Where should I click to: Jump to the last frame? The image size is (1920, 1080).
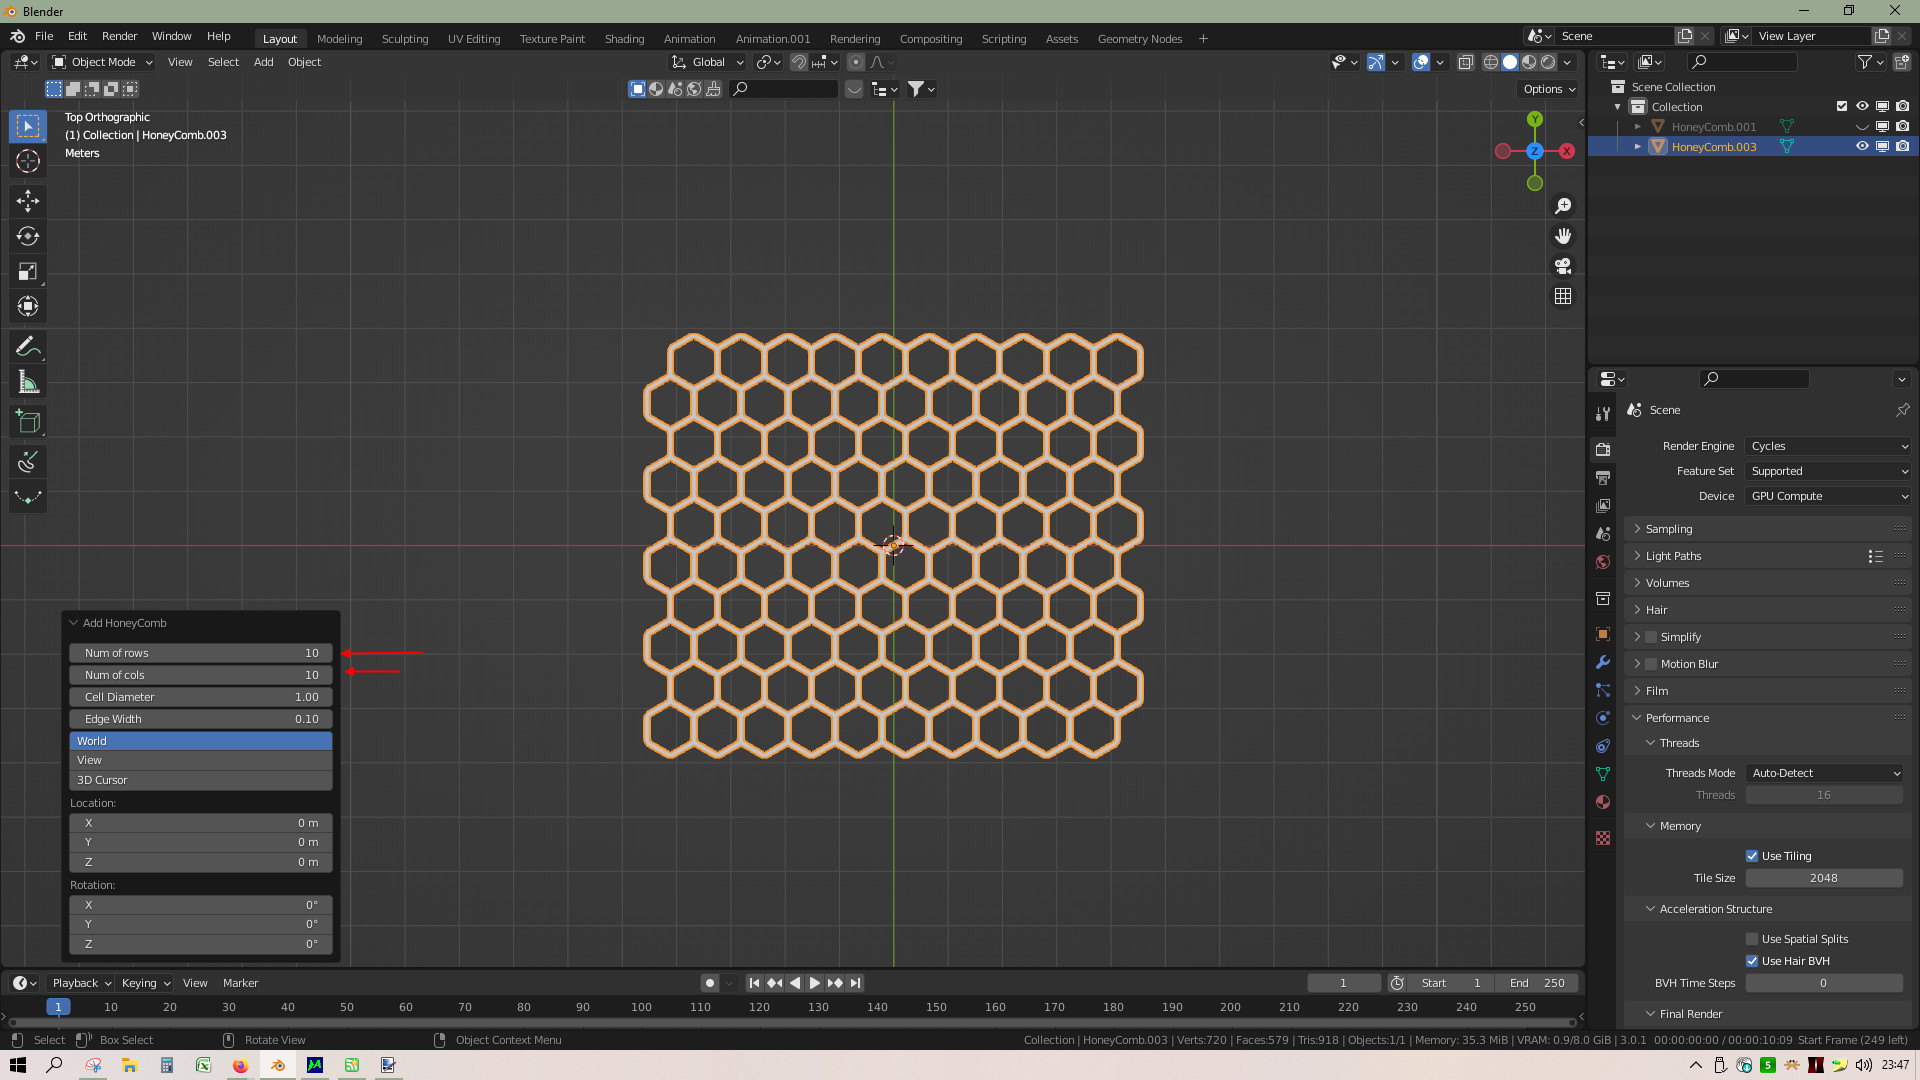click(x=855, y=983)
